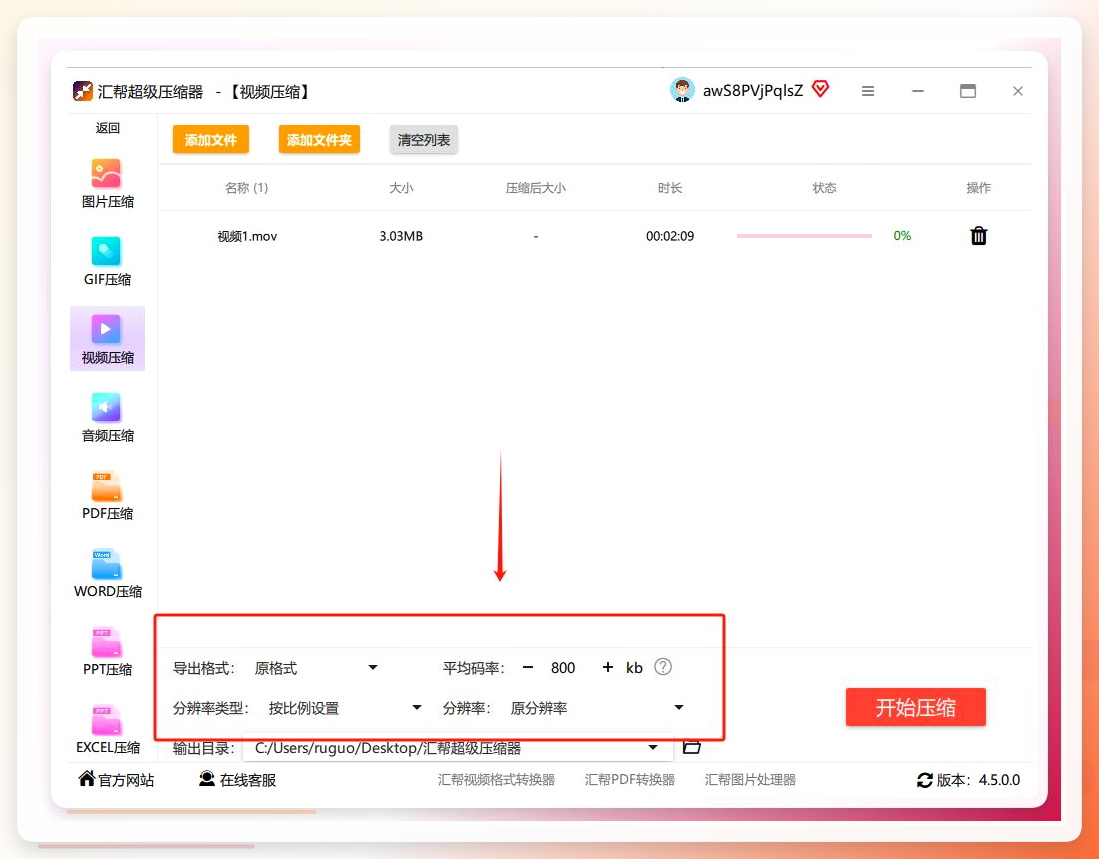Click the 3.03MB size cell
Image resolution: width=1099 pixels, height=859 pixels.
tap(401, 236)
